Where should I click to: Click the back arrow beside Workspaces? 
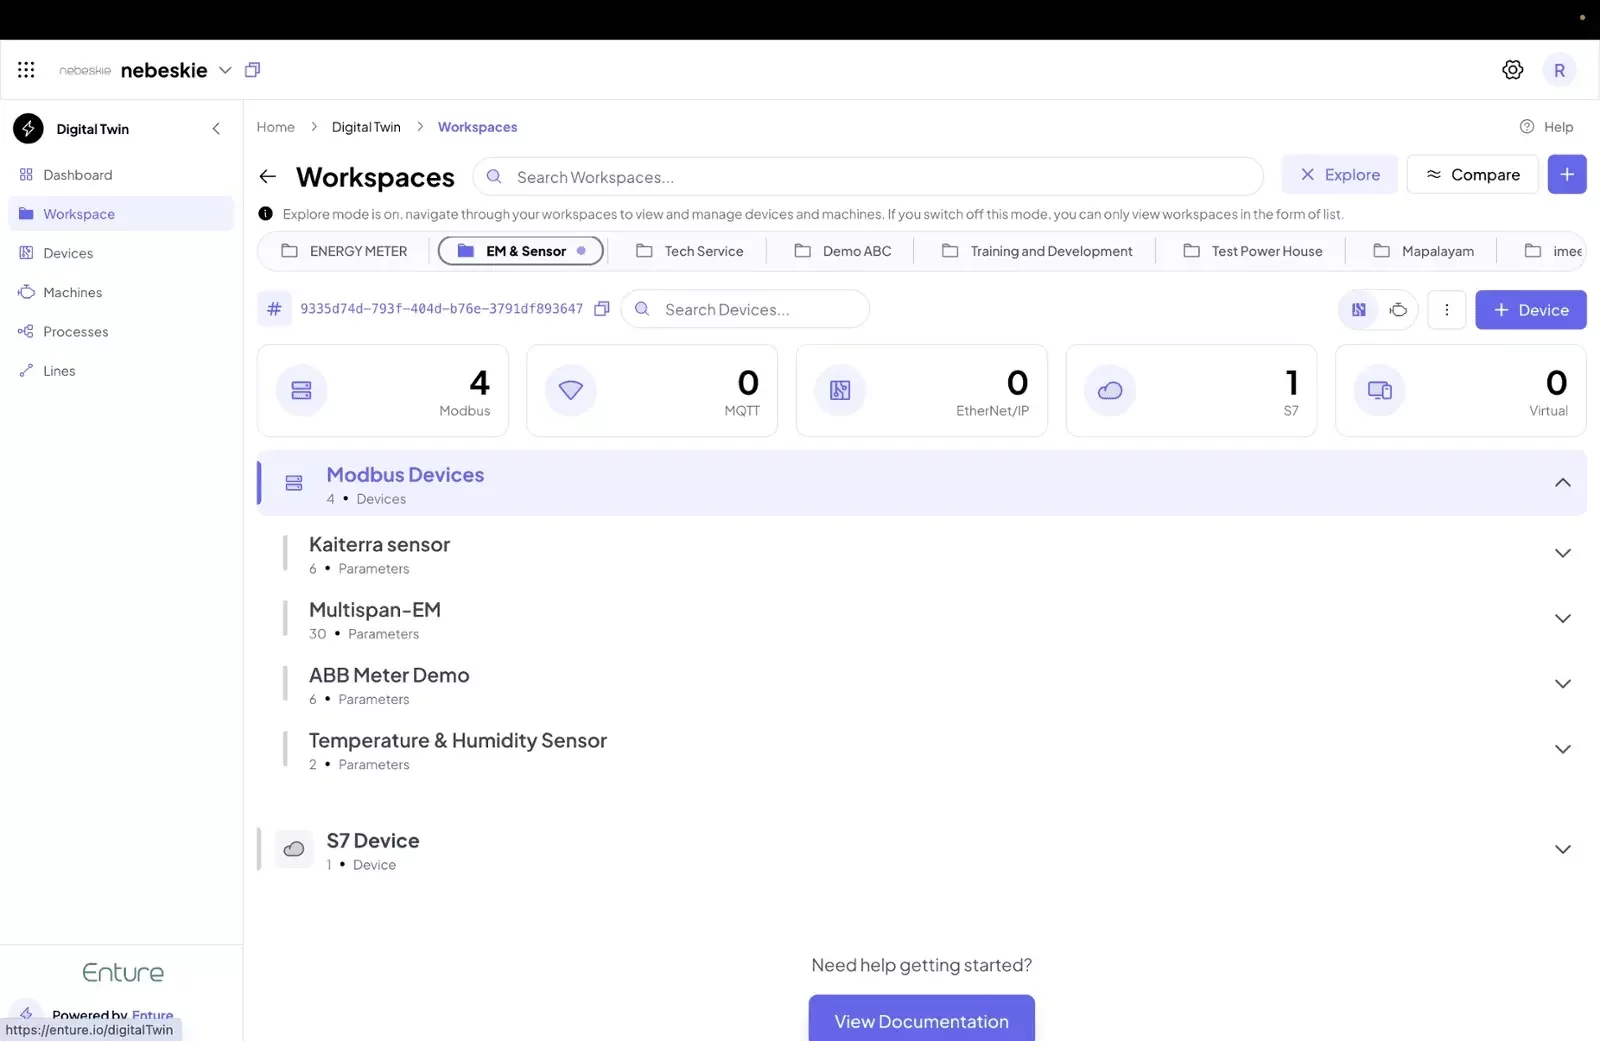click(267, 177)
